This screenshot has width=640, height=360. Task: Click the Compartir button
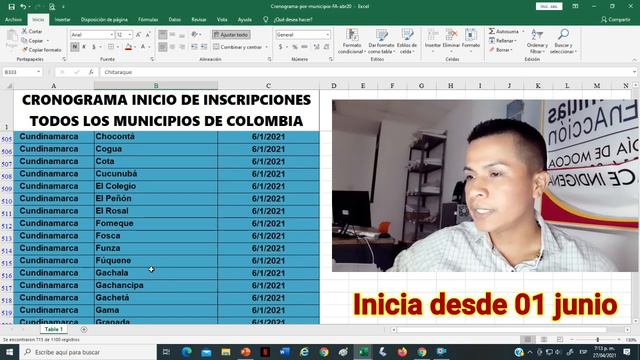coord(616,19)
